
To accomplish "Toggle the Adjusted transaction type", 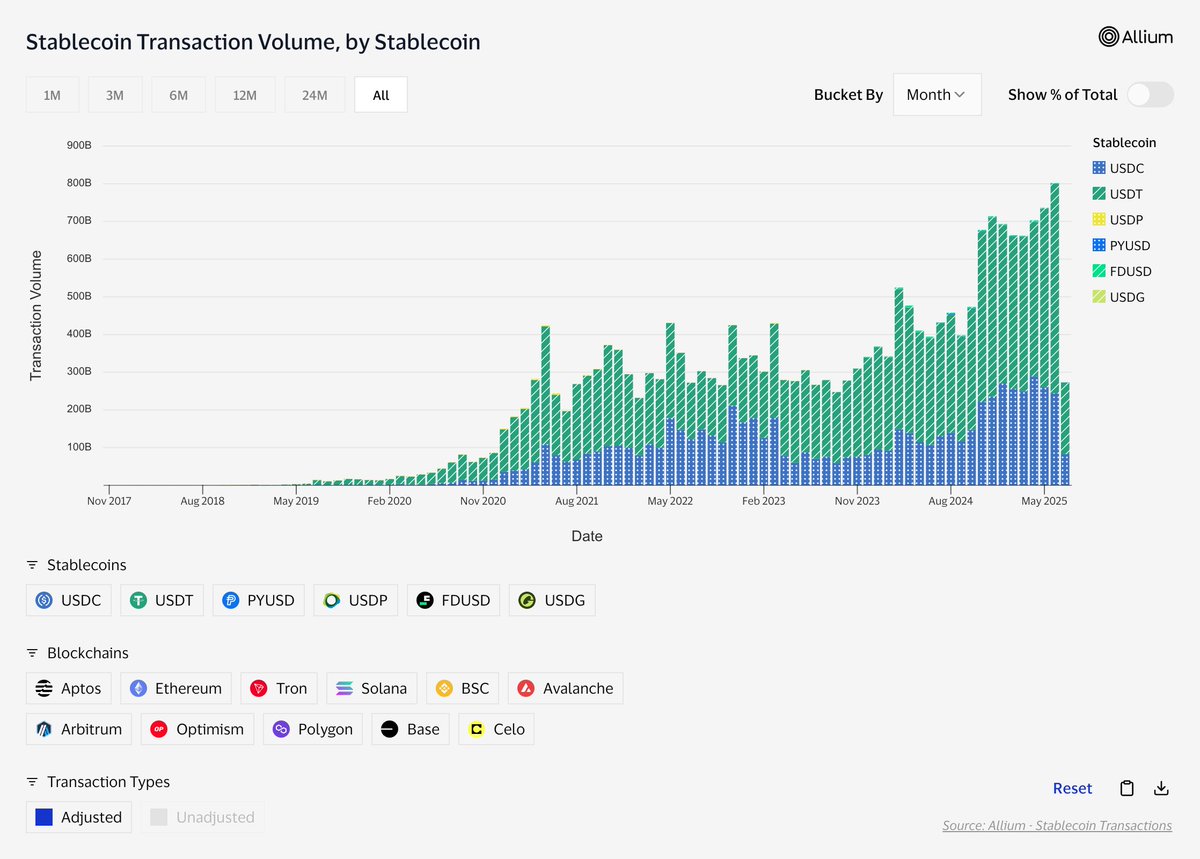I will pos(80,817).
